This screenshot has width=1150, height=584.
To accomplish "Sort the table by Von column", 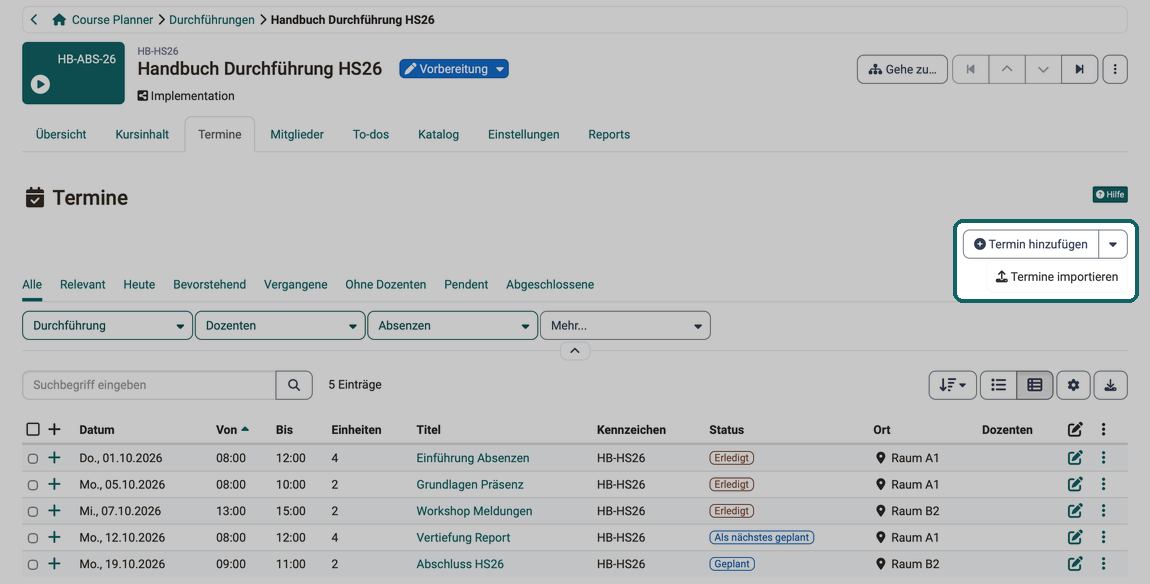I will 232,430.
